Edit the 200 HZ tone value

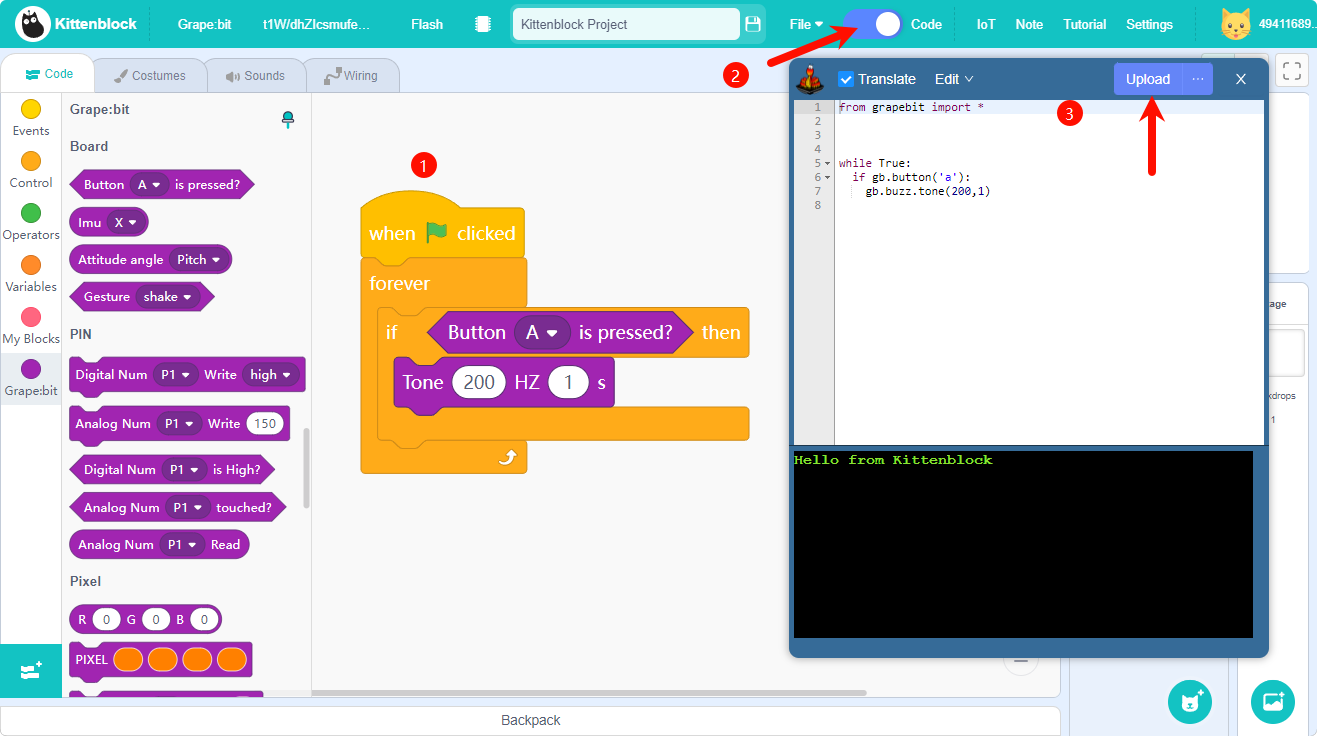pyautogui.click(x=479, y=382)
